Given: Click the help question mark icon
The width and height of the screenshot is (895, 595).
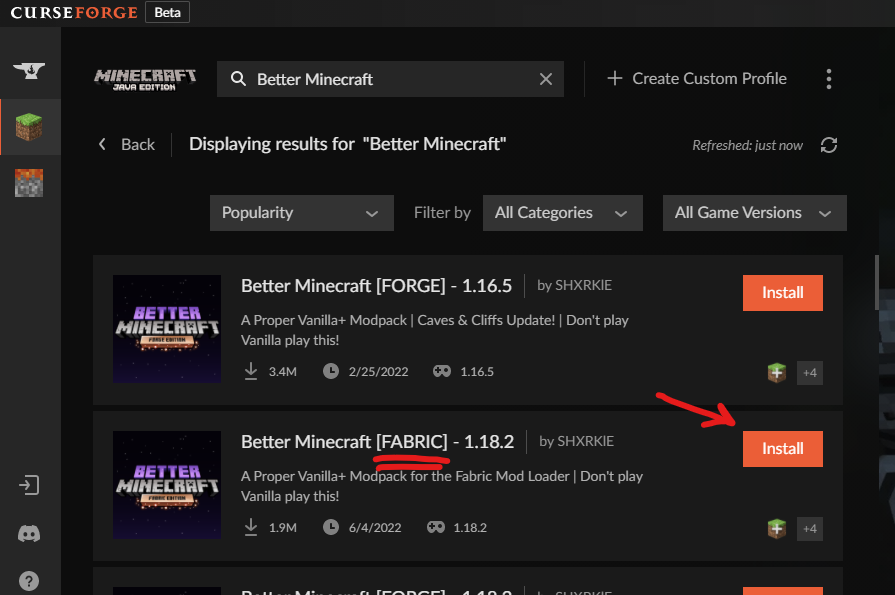Looking at the screenshot, I should pyautogui.click(x=29, y=581).
